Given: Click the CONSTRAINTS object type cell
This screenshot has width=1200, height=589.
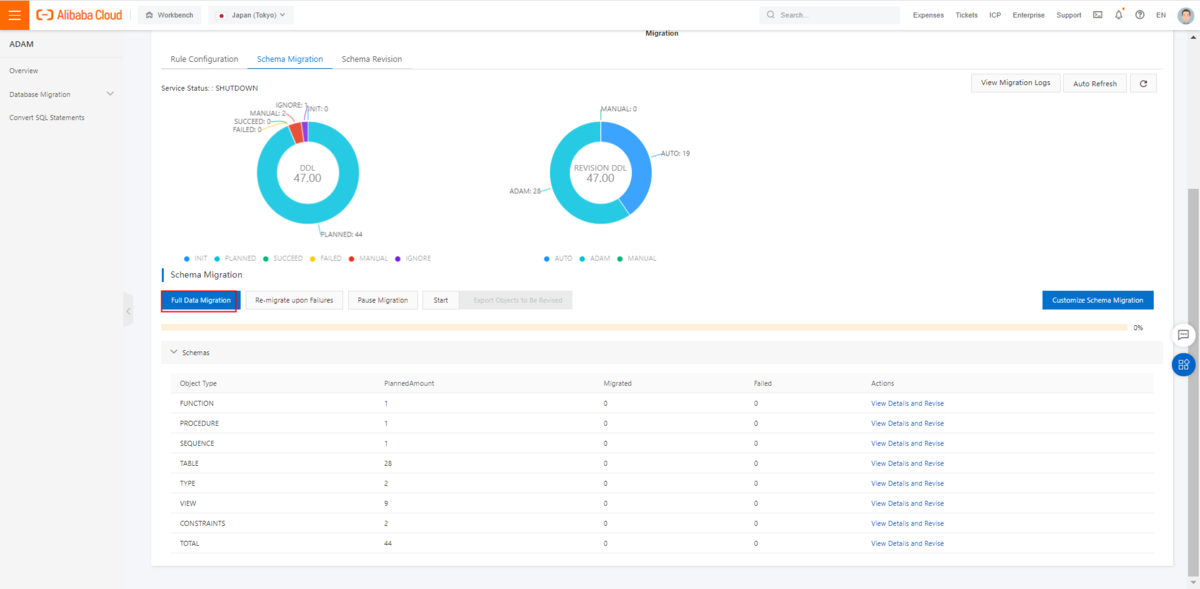Looking at the screenshot, I should click(x=202, y=523).
